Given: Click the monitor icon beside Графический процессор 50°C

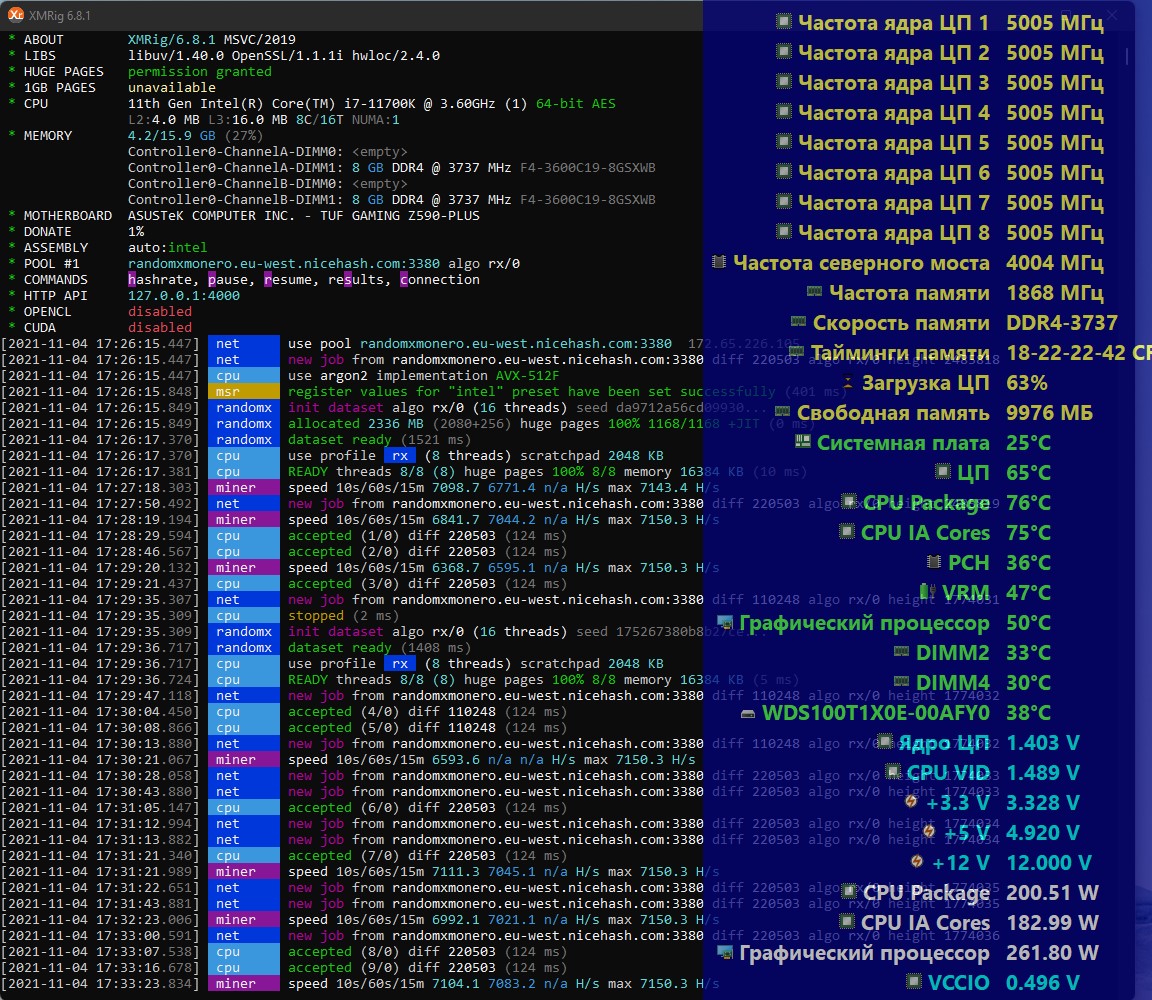Looking at the screenshot, I should [x=725, y=622].
